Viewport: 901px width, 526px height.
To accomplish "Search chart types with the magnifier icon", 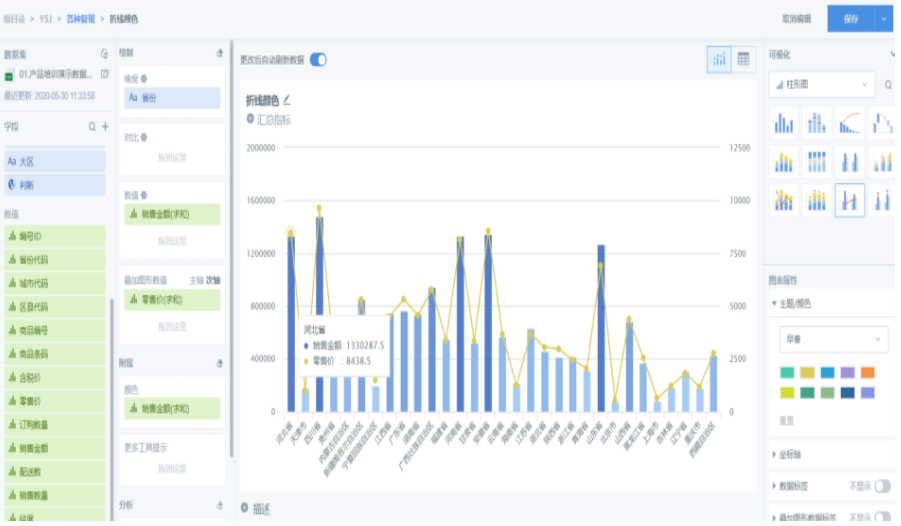I will tap(888, 85).
